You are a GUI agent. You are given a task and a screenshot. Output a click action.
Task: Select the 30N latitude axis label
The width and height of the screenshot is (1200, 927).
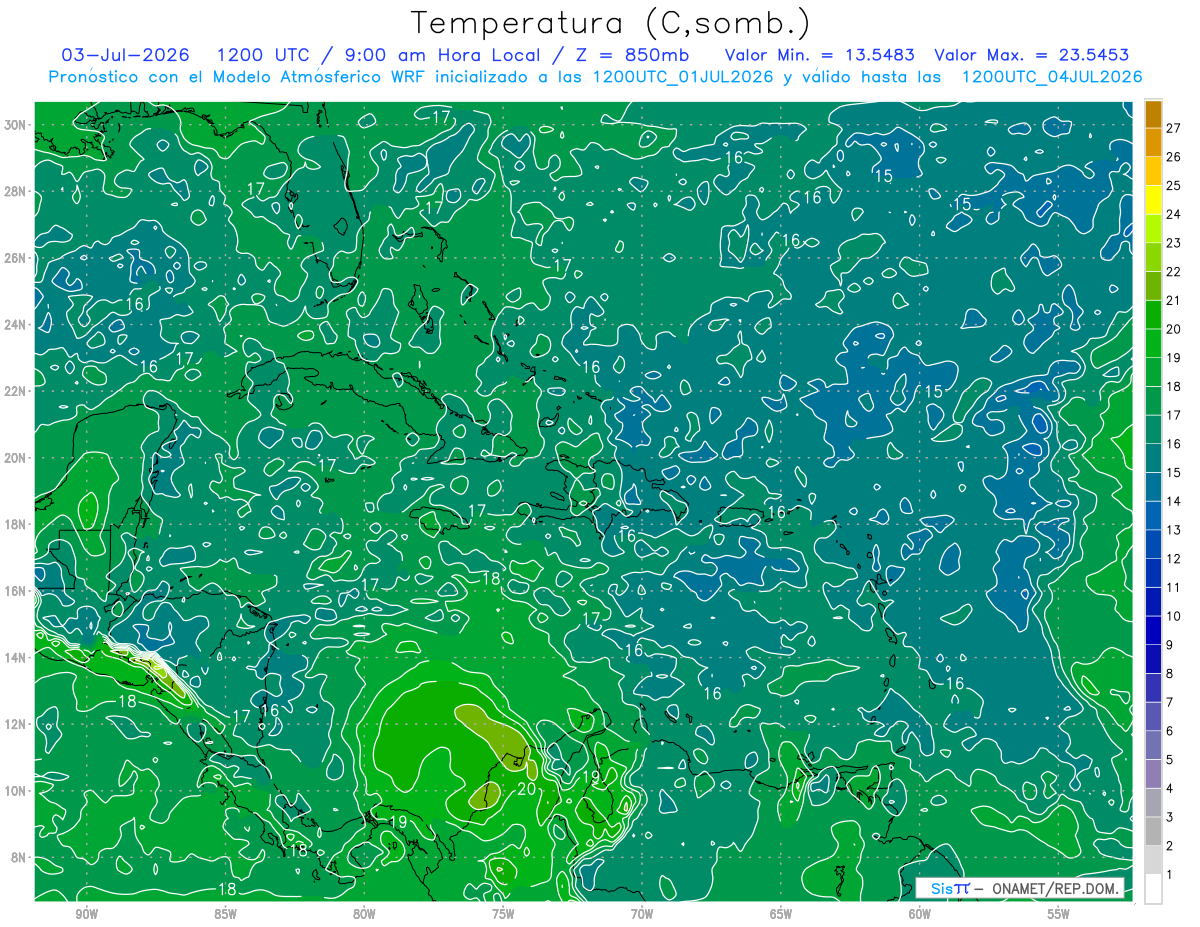[17, 125]
